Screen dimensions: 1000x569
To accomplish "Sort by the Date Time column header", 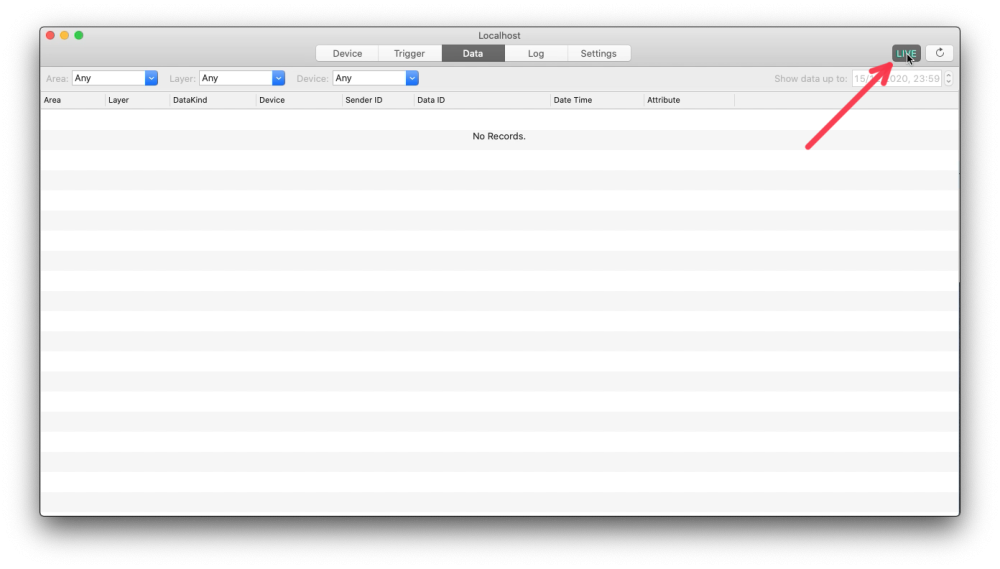I will [x=597, y=100].
